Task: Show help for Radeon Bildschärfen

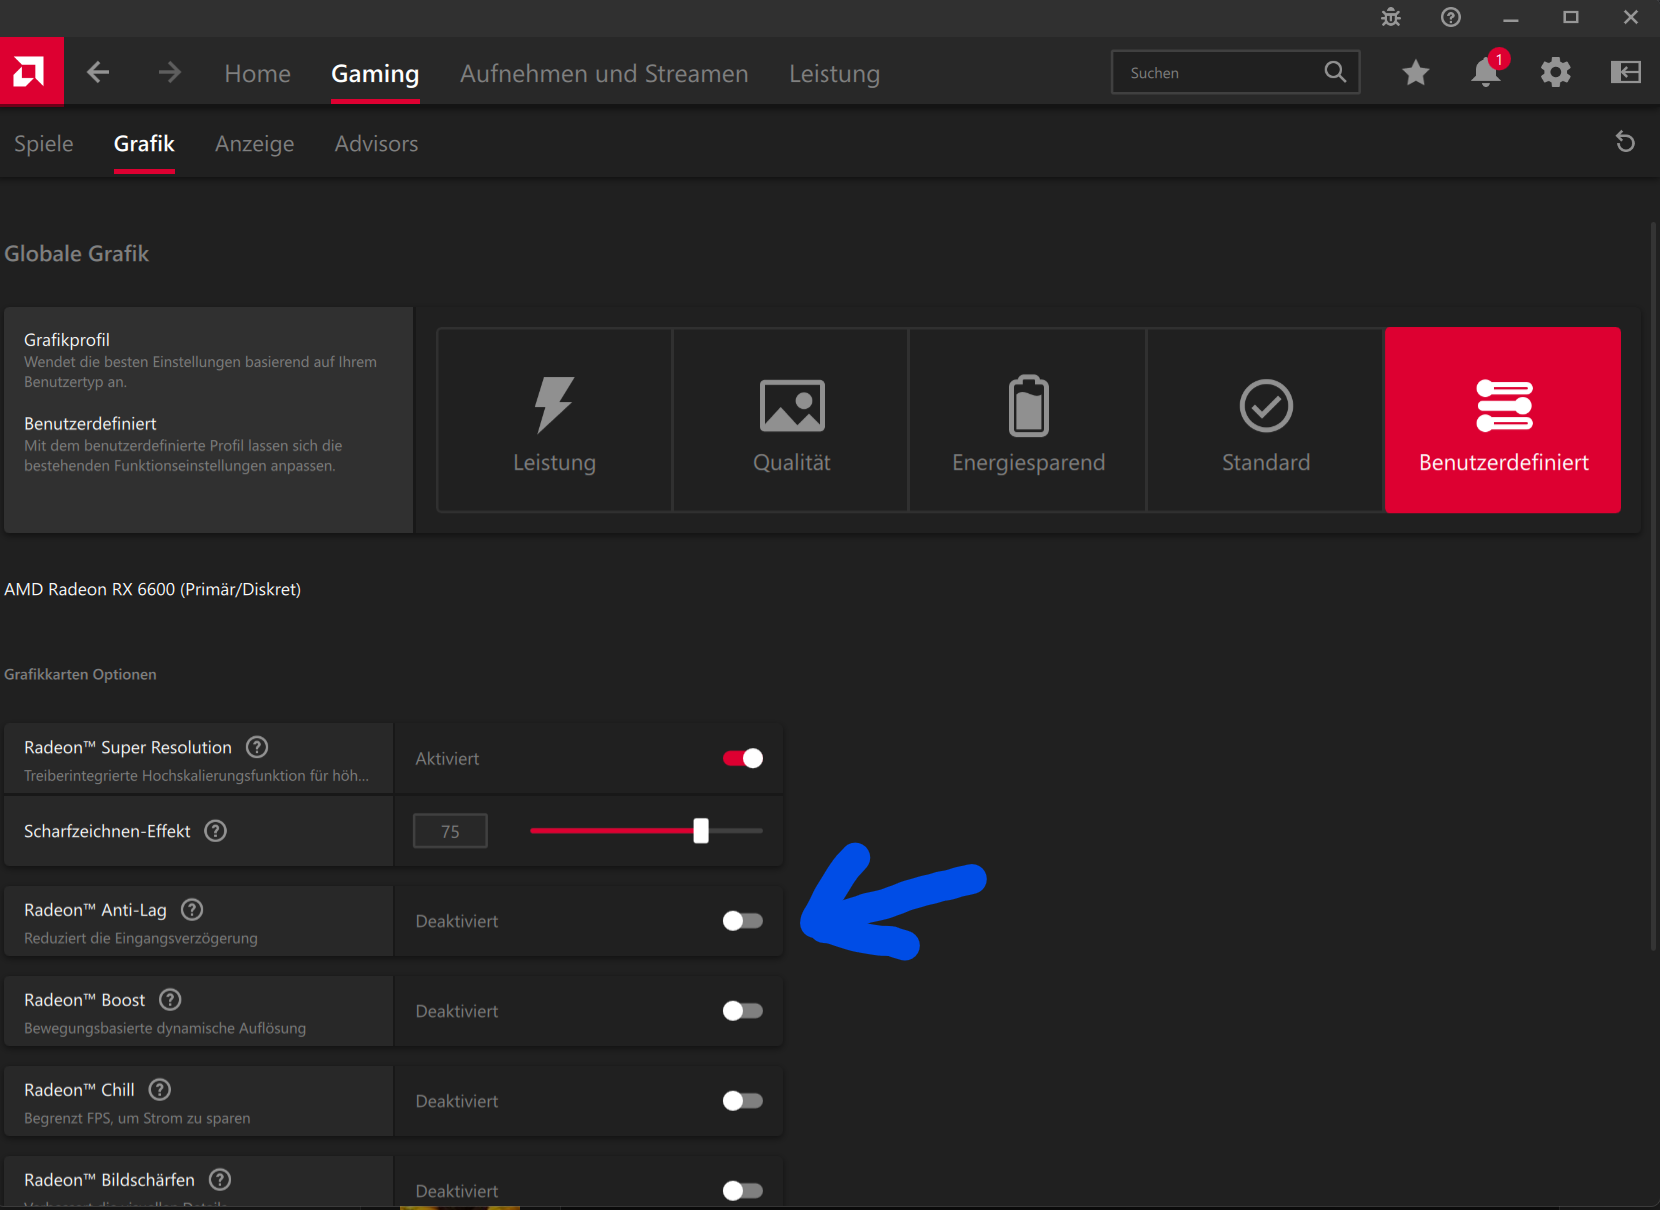Action: coord(220,1179)
